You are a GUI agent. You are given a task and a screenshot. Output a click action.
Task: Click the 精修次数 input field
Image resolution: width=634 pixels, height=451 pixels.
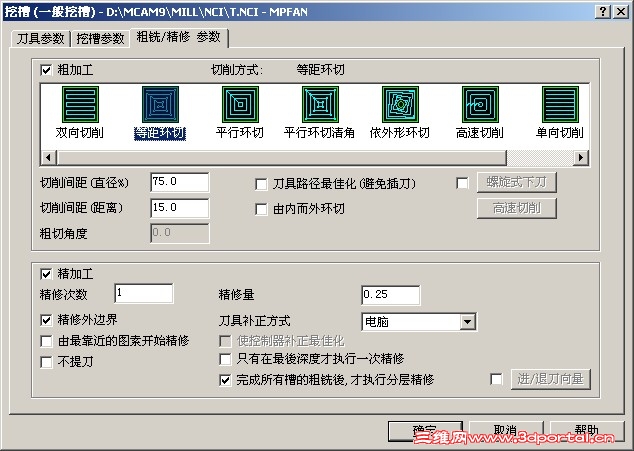point(144,293)
